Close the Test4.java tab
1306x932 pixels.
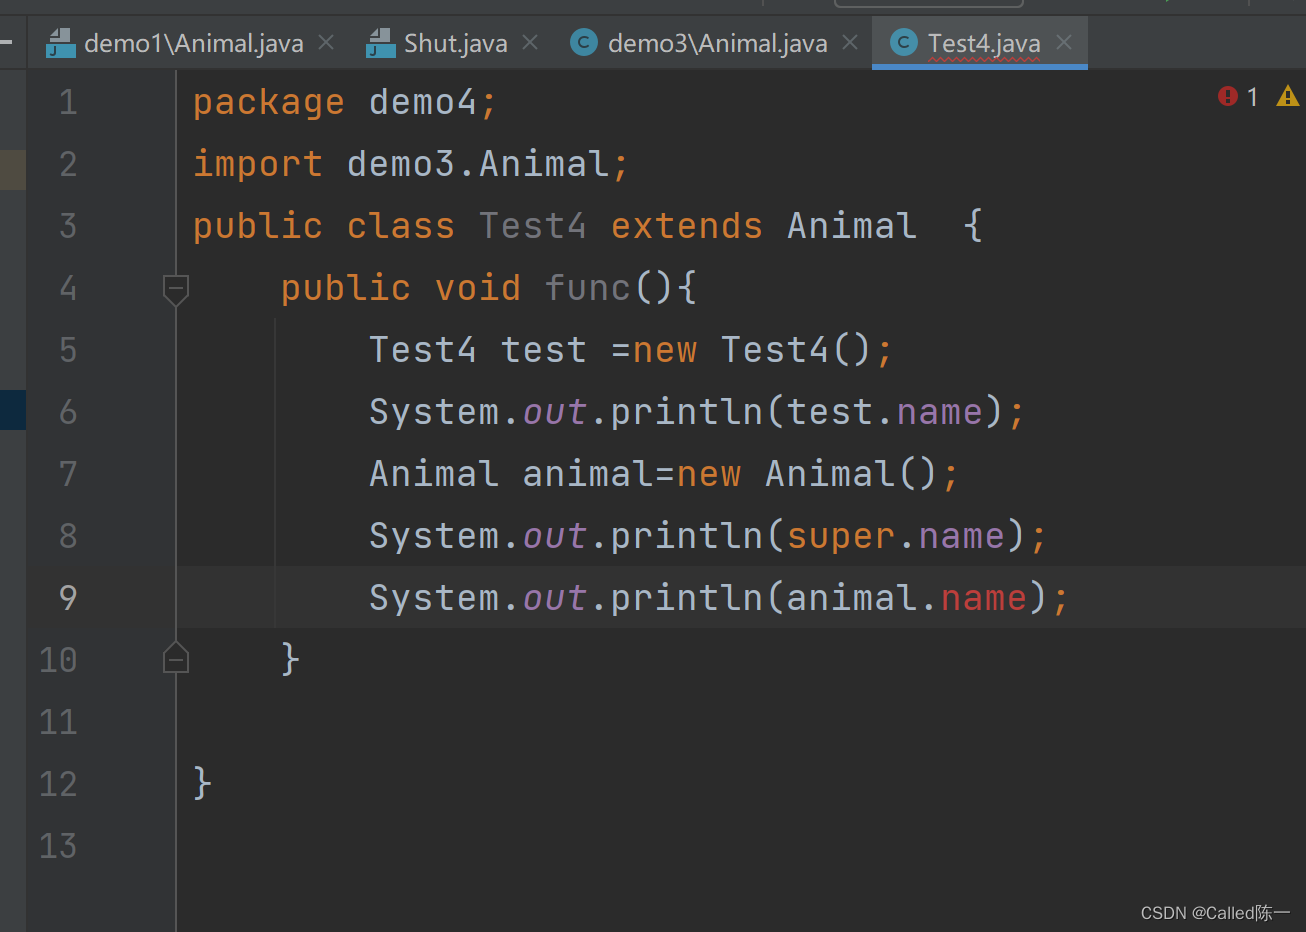1064,42
